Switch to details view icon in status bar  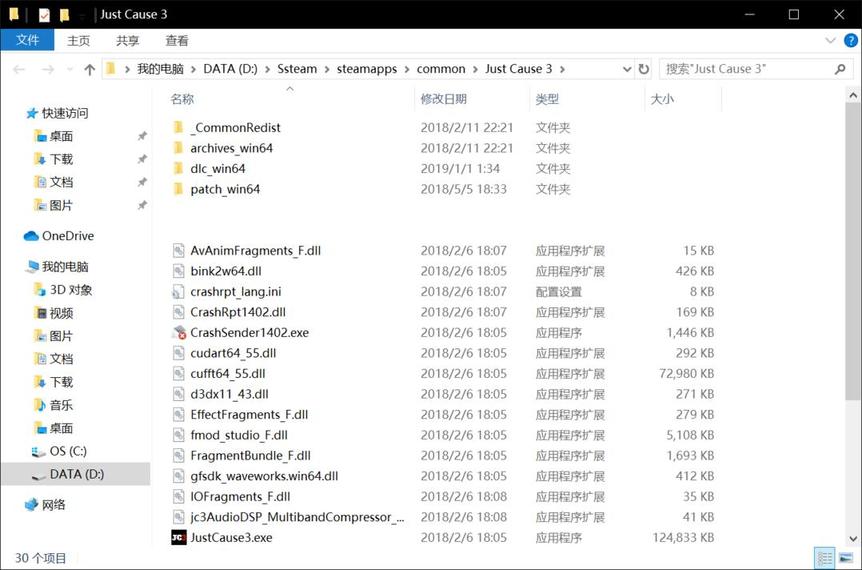(x=825, y=558)
